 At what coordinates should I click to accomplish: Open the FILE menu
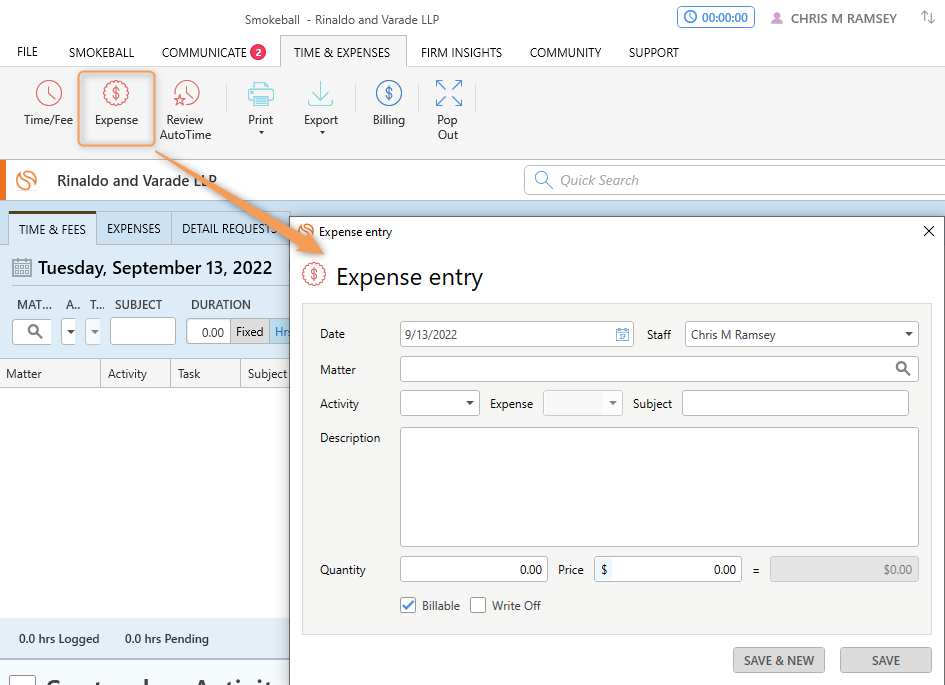(x=27, y=52)
